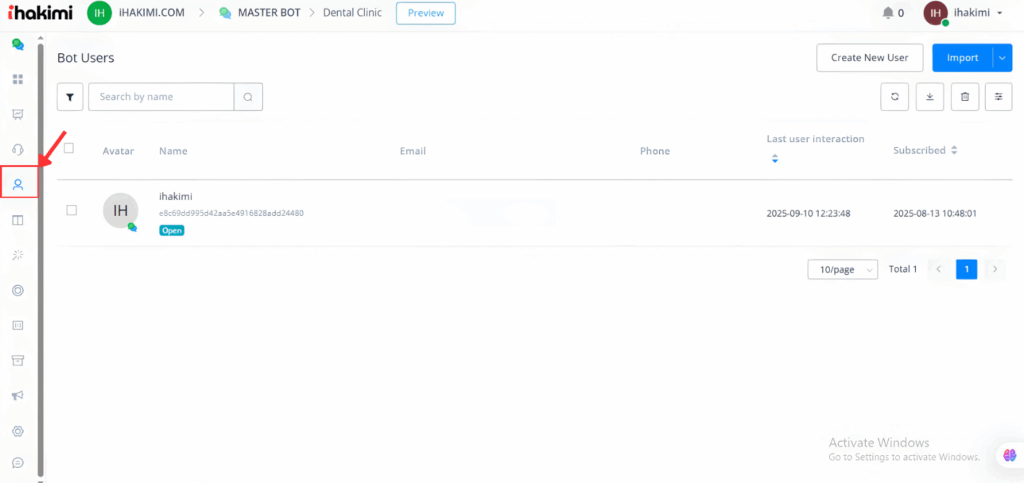This screenshot has height=483, width=1024.
Task: Click the download users icon
Action: click(x=929, y=96)
